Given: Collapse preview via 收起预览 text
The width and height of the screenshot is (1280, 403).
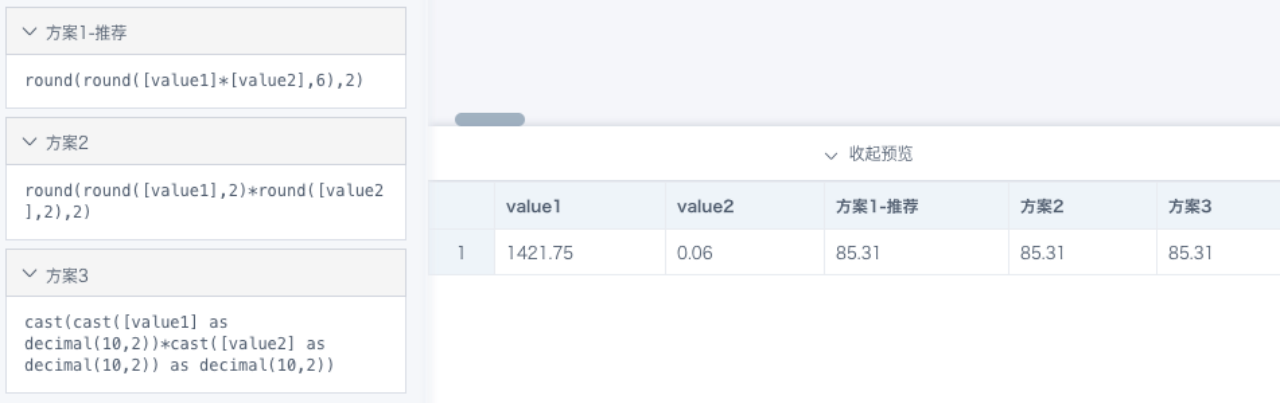Looking at the screenshot, I should point(881,155).
